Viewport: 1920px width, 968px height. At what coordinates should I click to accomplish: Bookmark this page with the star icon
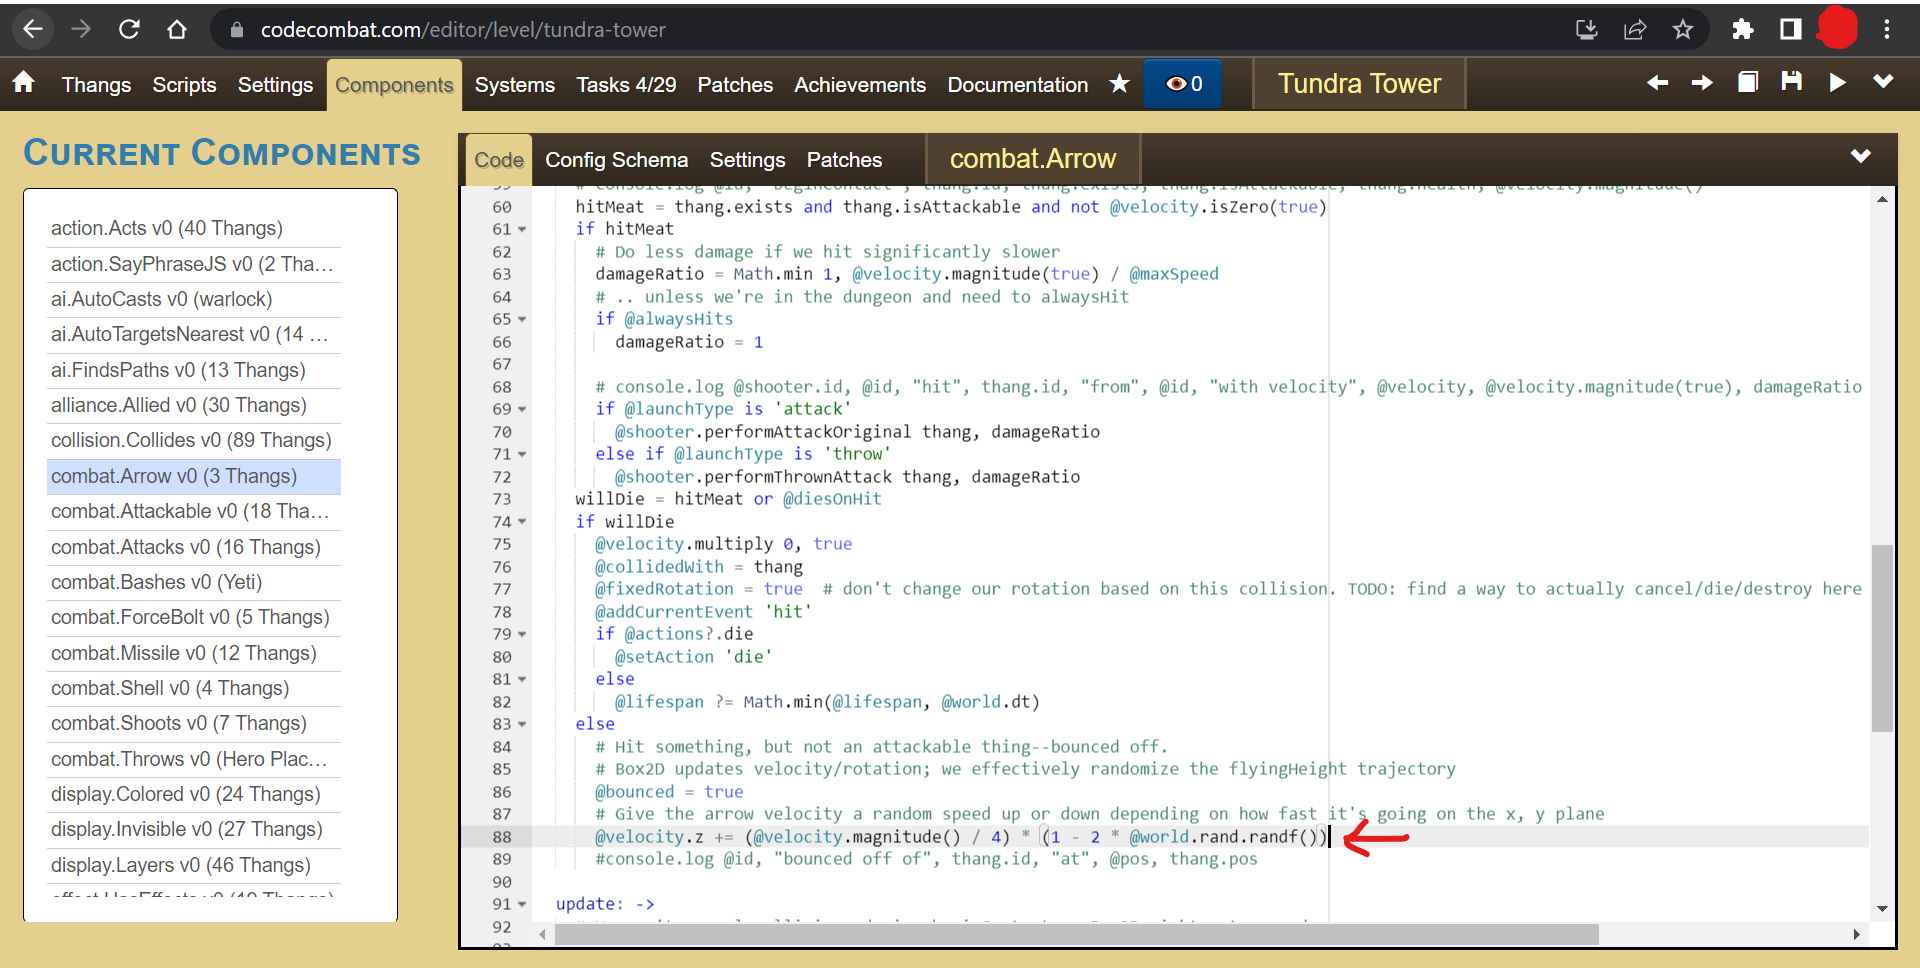[x=1683, y=29]
